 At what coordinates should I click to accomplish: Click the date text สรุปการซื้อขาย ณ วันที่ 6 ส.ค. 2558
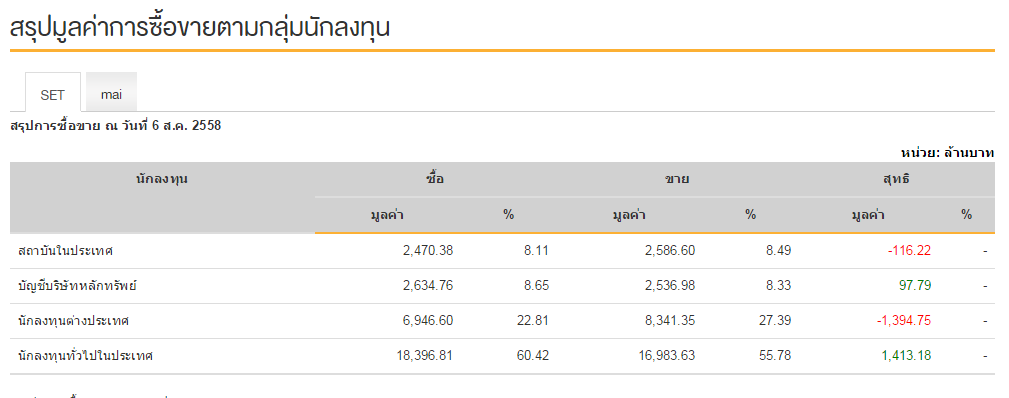(116, 126)
